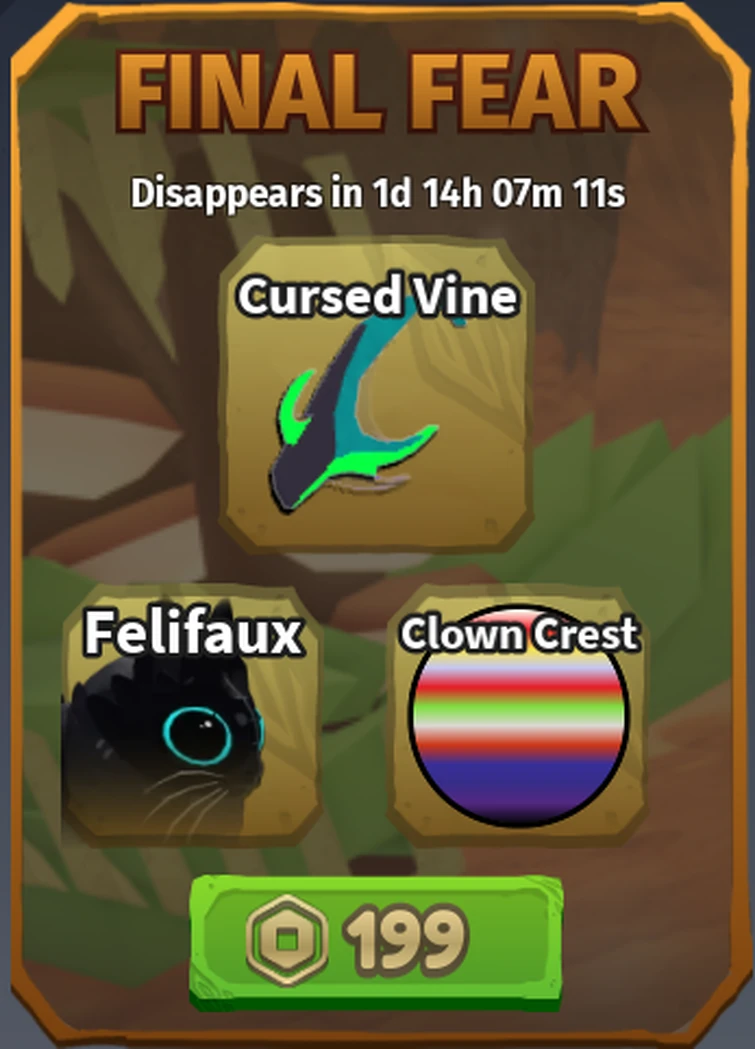Screen dimensions: 755x1049
Task: Open the Cursed Vine item tile
Action: [376, 396]
